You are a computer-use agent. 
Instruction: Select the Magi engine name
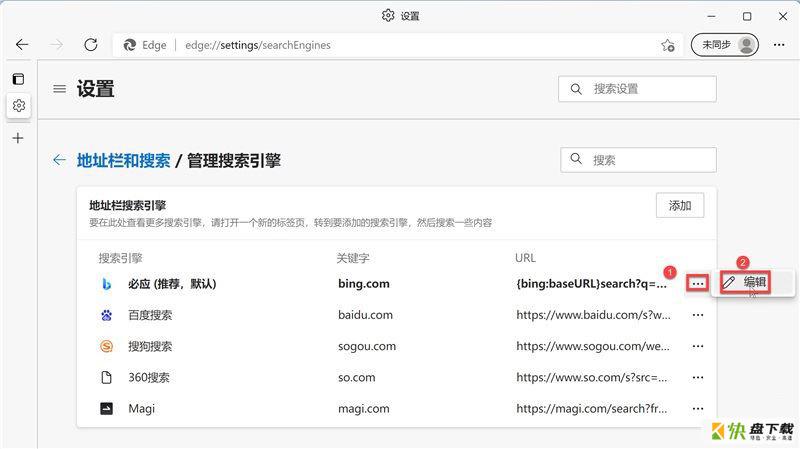(x=141, y=409)
